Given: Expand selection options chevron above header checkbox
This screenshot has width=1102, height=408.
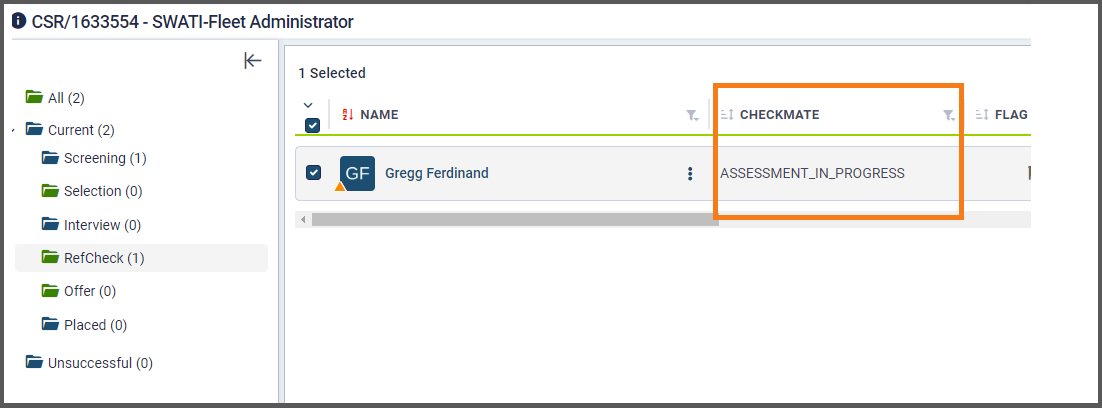Looking at the screenshot, I should click(x=308, y=105).
